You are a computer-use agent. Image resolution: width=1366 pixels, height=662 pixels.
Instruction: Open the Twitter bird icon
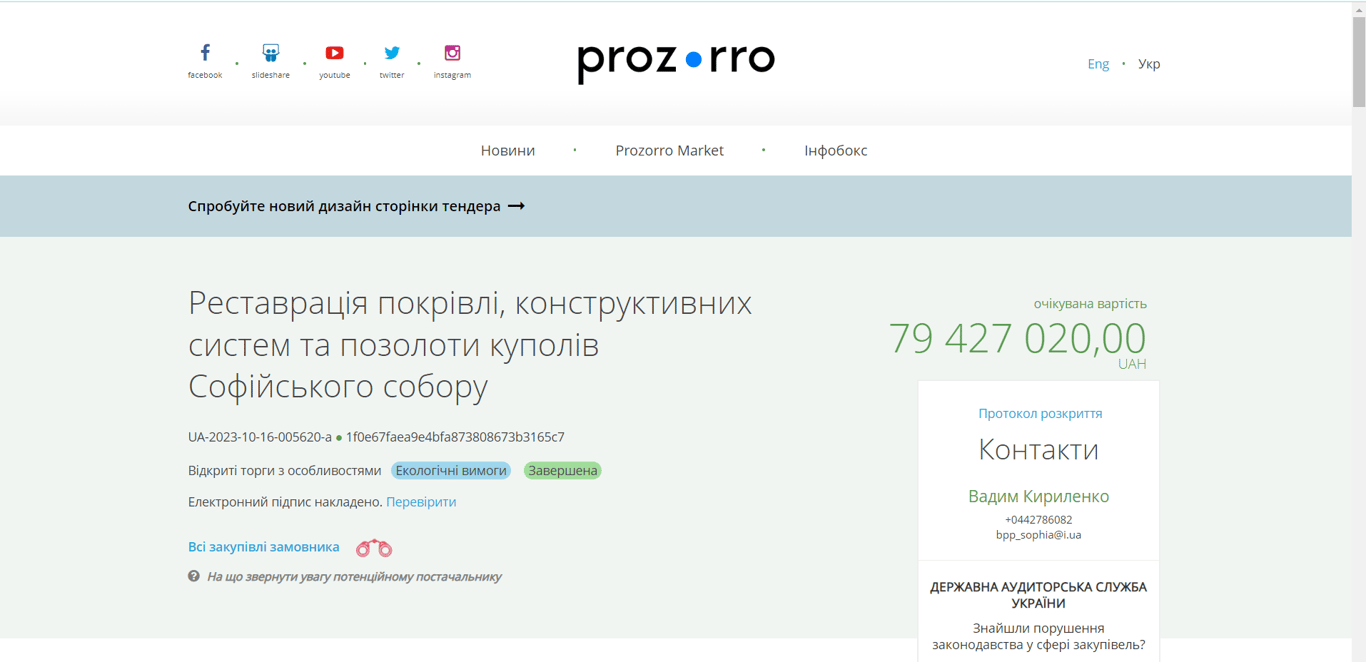392,53
